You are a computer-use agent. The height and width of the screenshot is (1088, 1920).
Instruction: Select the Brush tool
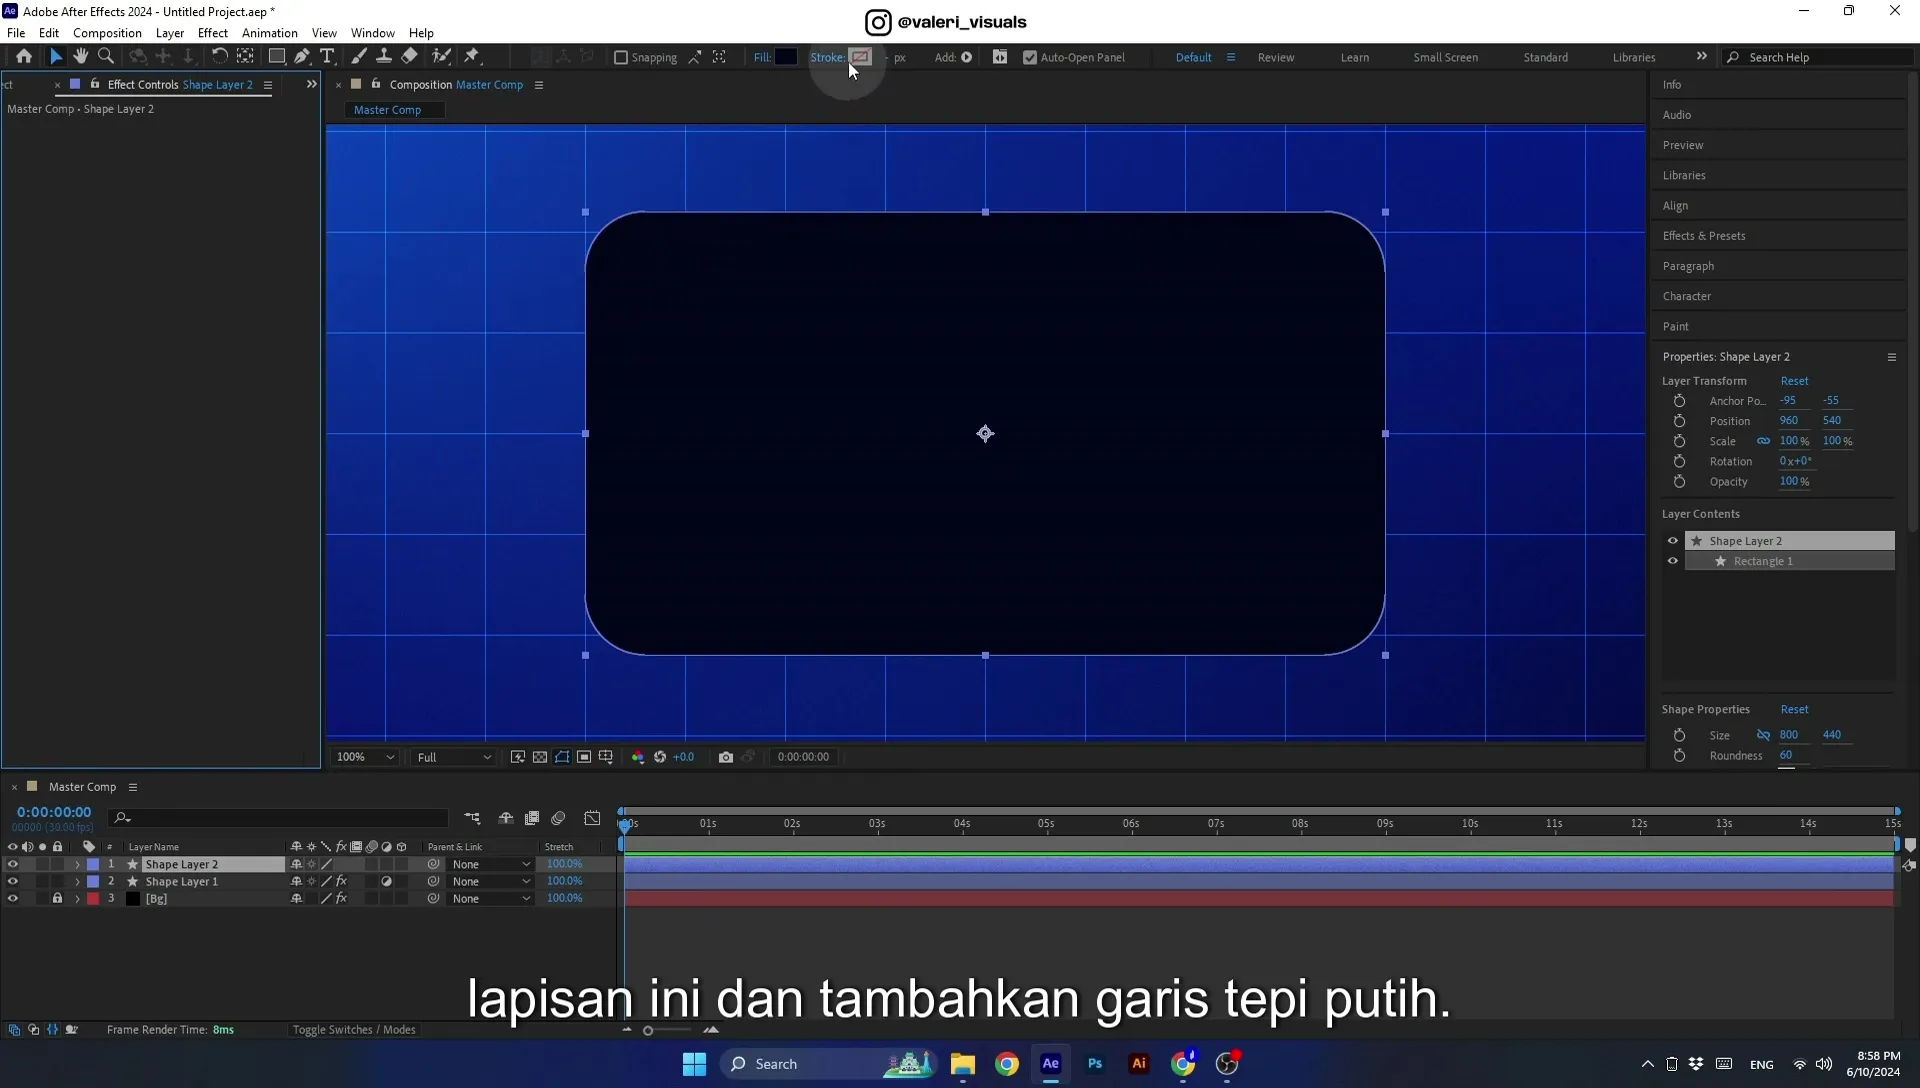click(359, 57)
